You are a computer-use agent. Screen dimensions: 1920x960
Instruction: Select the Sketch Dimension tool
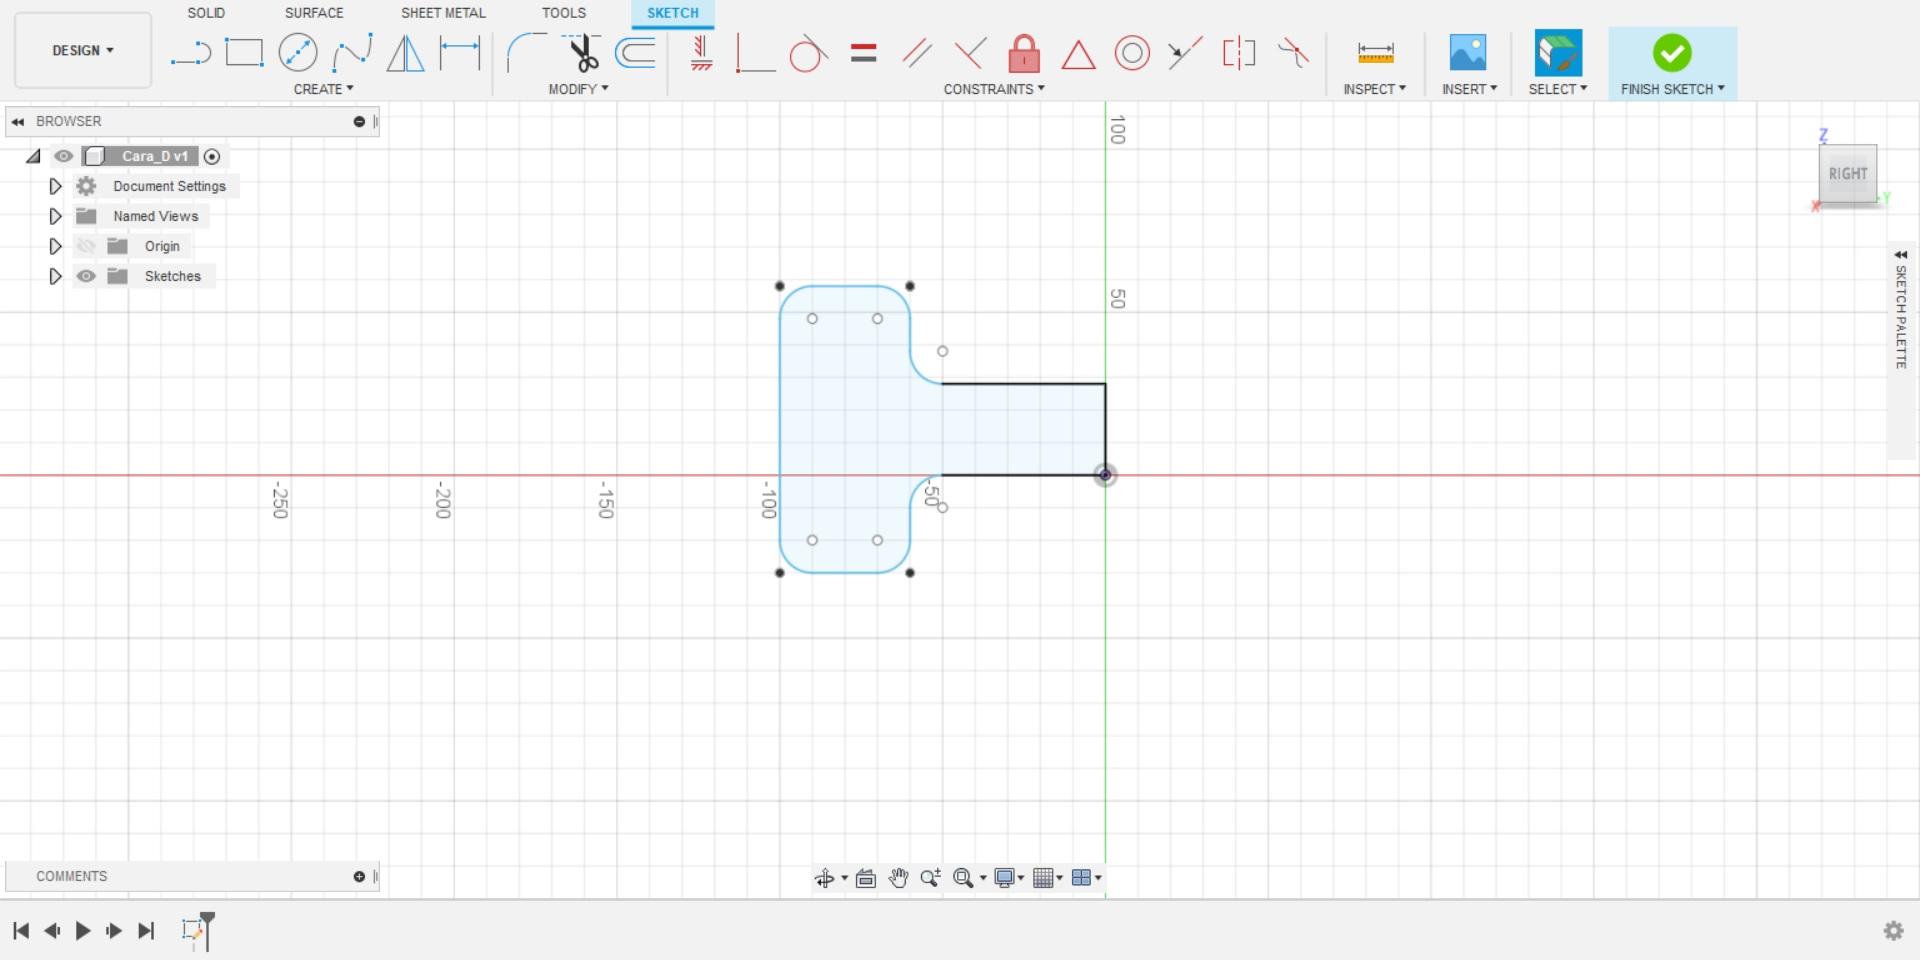pos(460,52)
